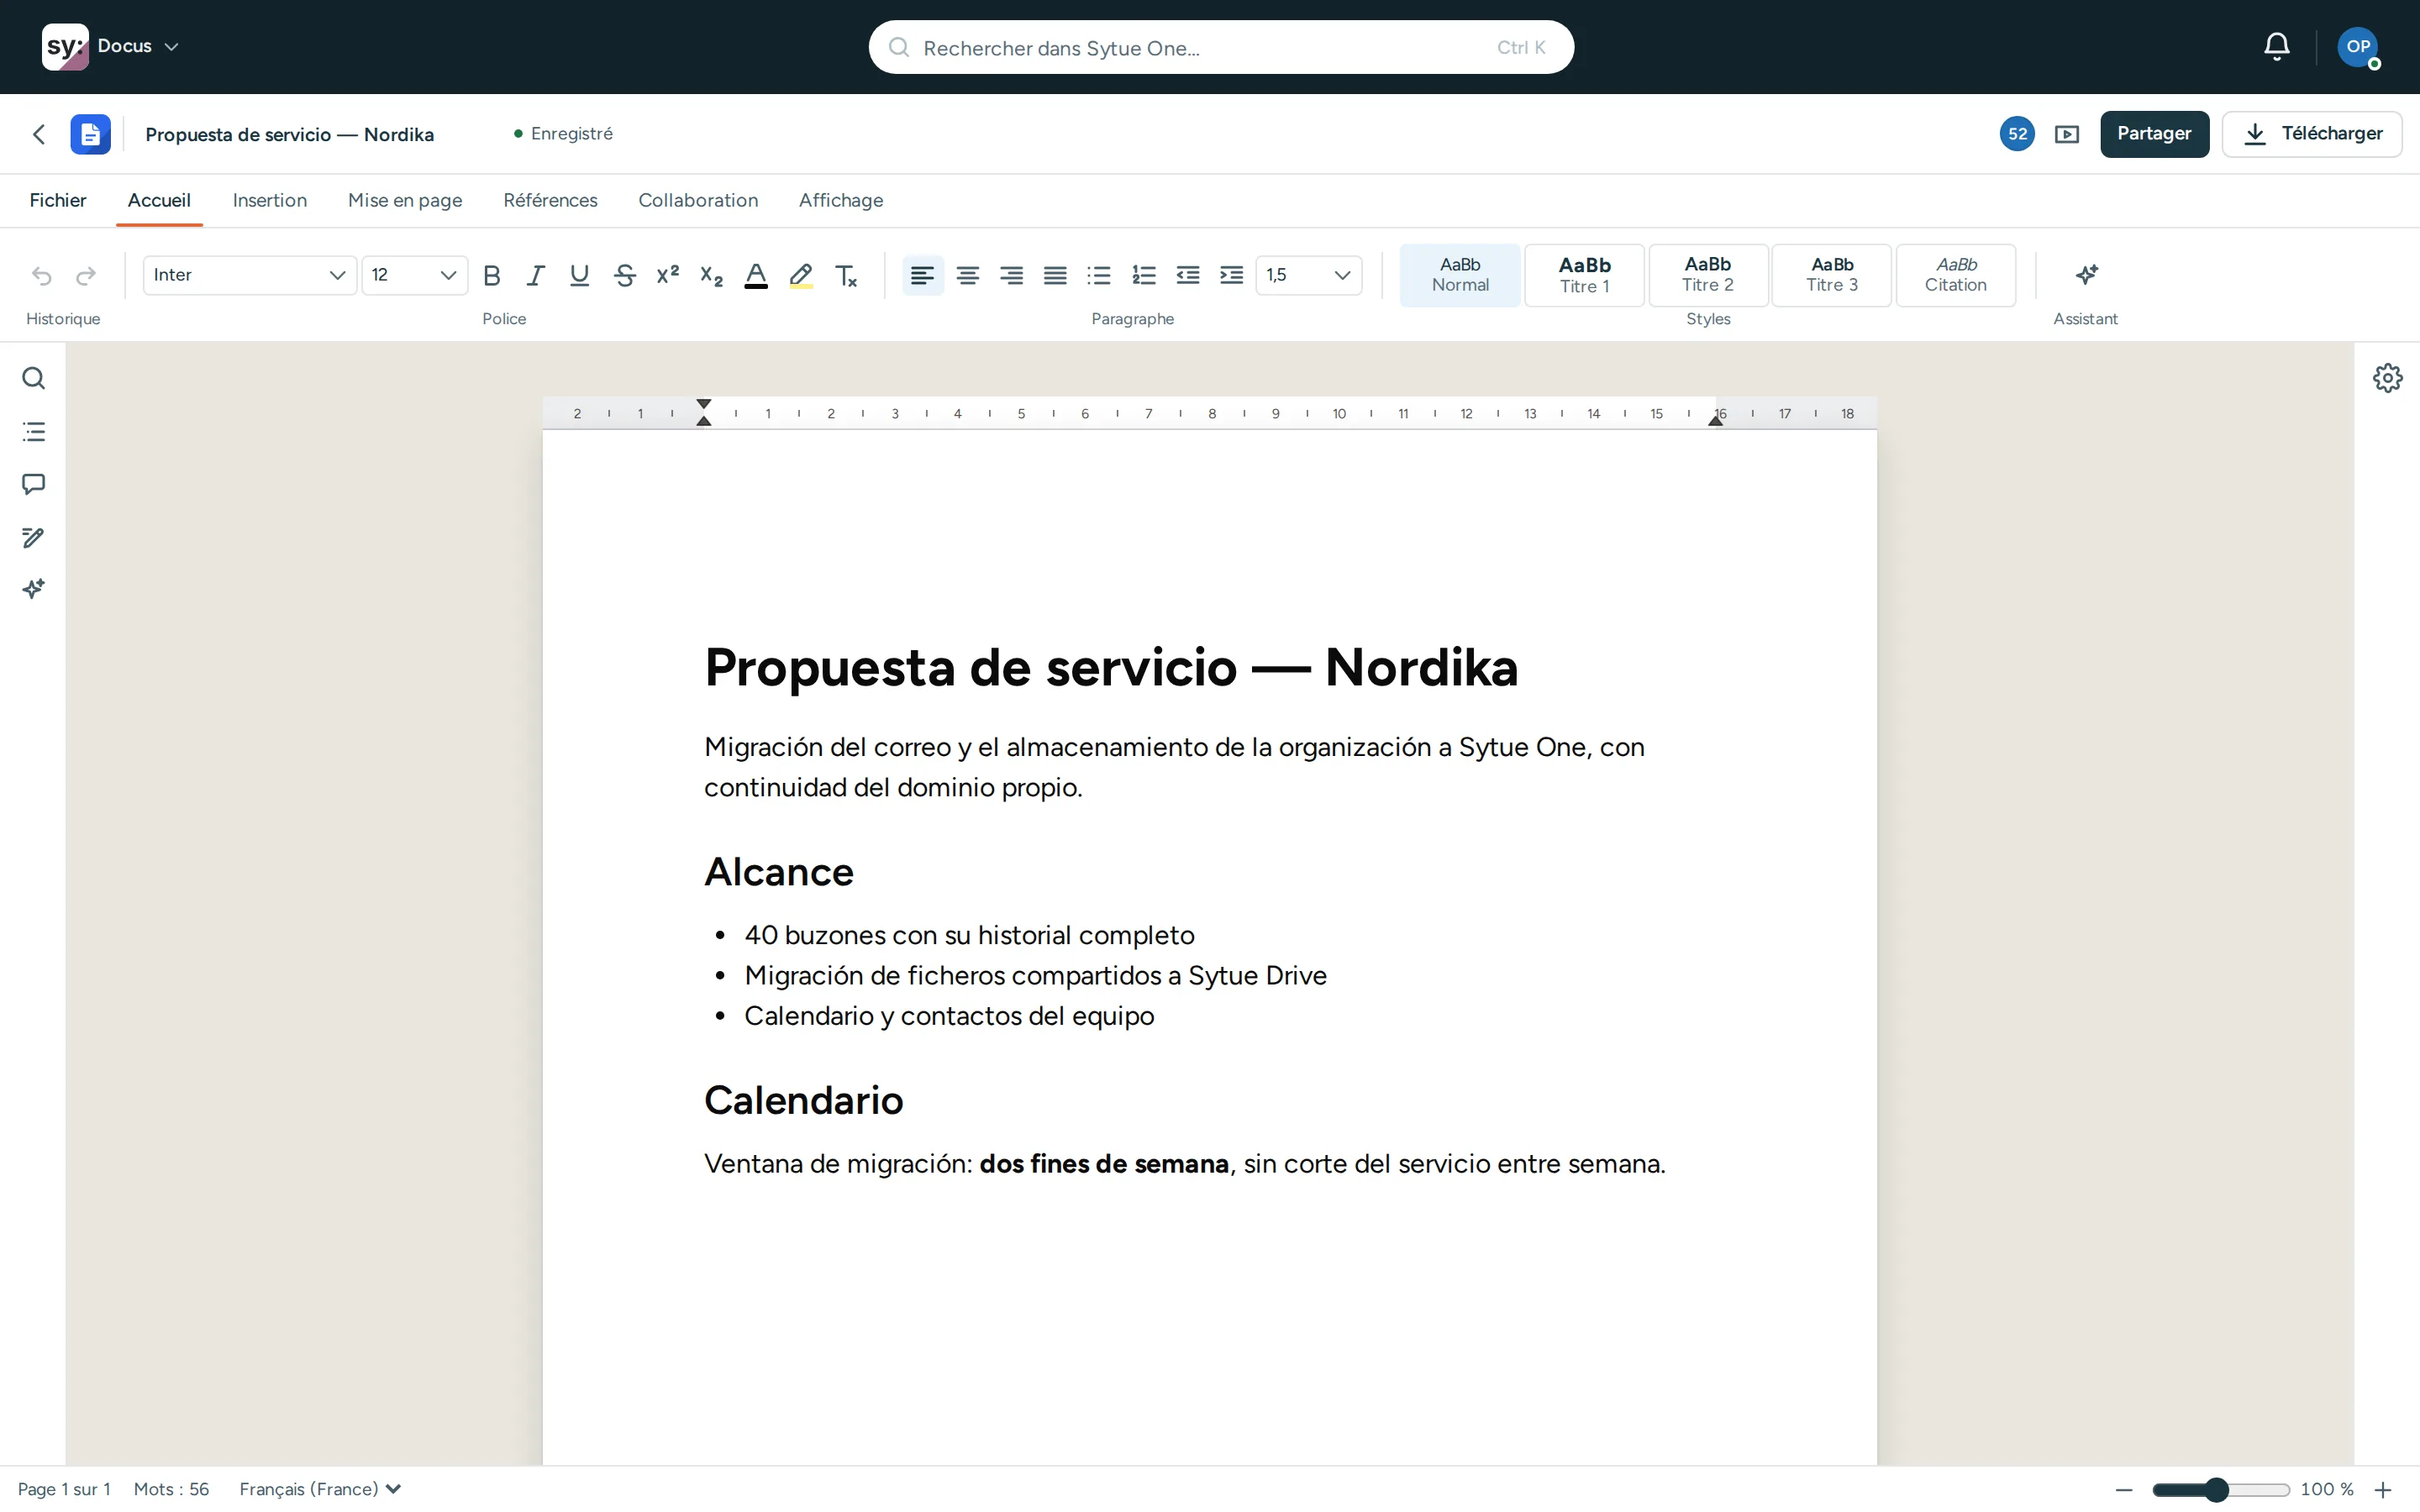
Task: Open the line spacing 1,5 dropdown
Action: (x=1308, y=275)
